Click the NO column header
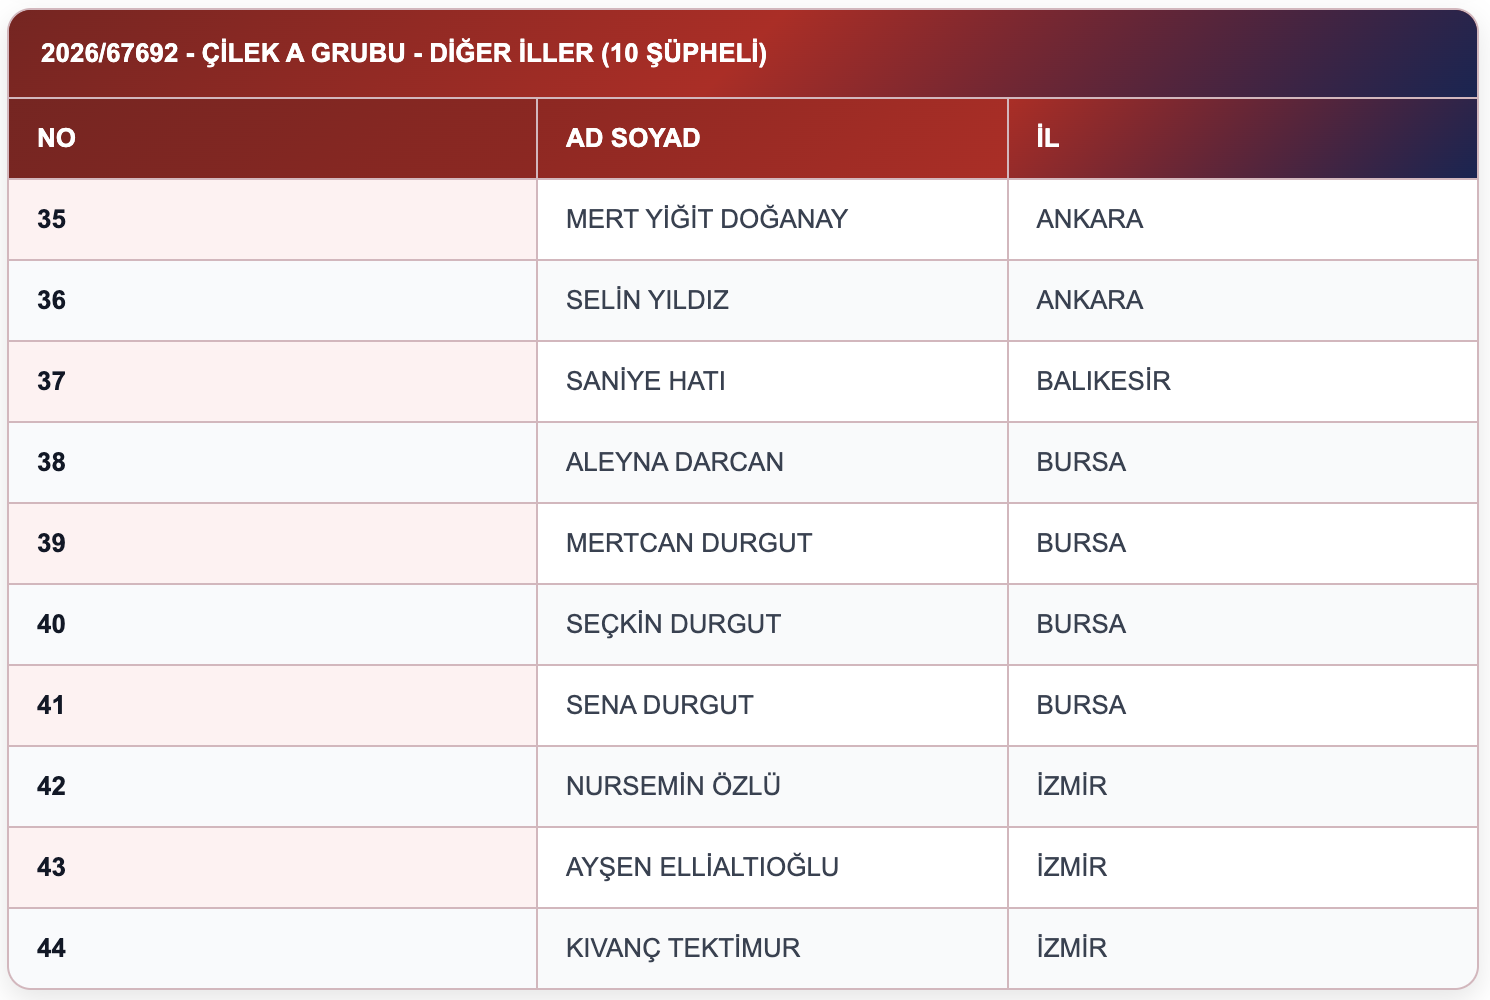Image resolution: width=1490 pixels, height=1000 pixels. tap(272, 138)
